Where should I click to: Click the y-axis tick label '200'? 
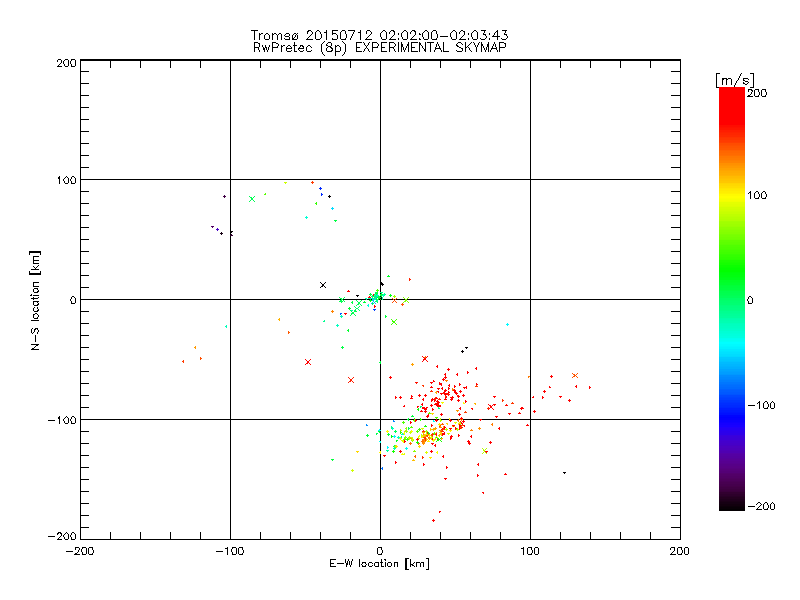click(x=66, y=63)
